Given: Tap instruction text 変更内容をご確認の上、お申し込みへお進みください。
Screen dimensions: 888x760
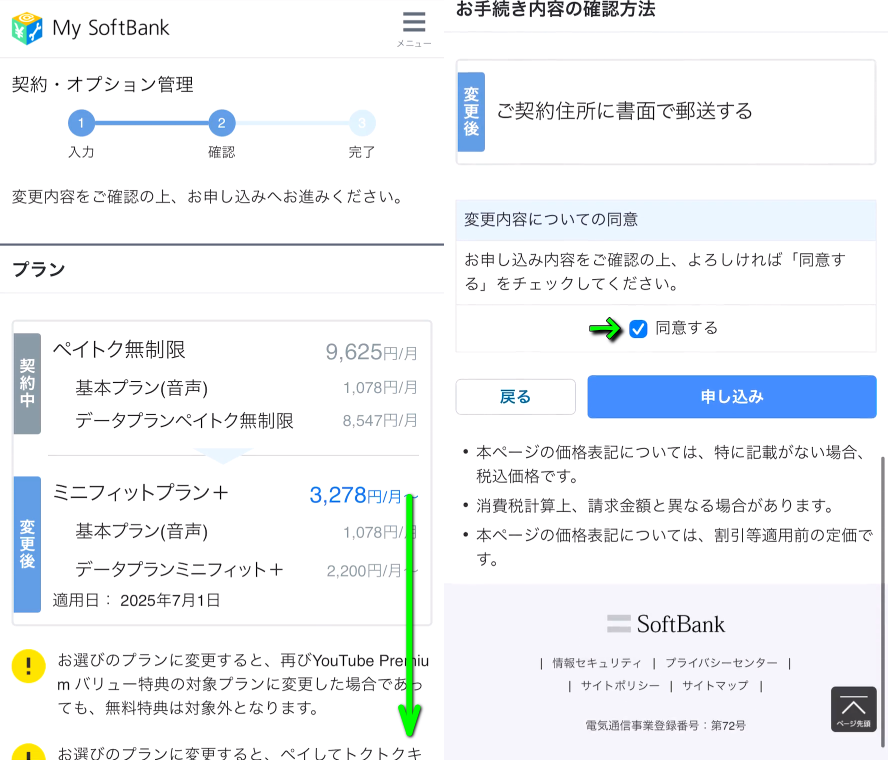Looking at the screenshot, I should (x=208, y=197).
